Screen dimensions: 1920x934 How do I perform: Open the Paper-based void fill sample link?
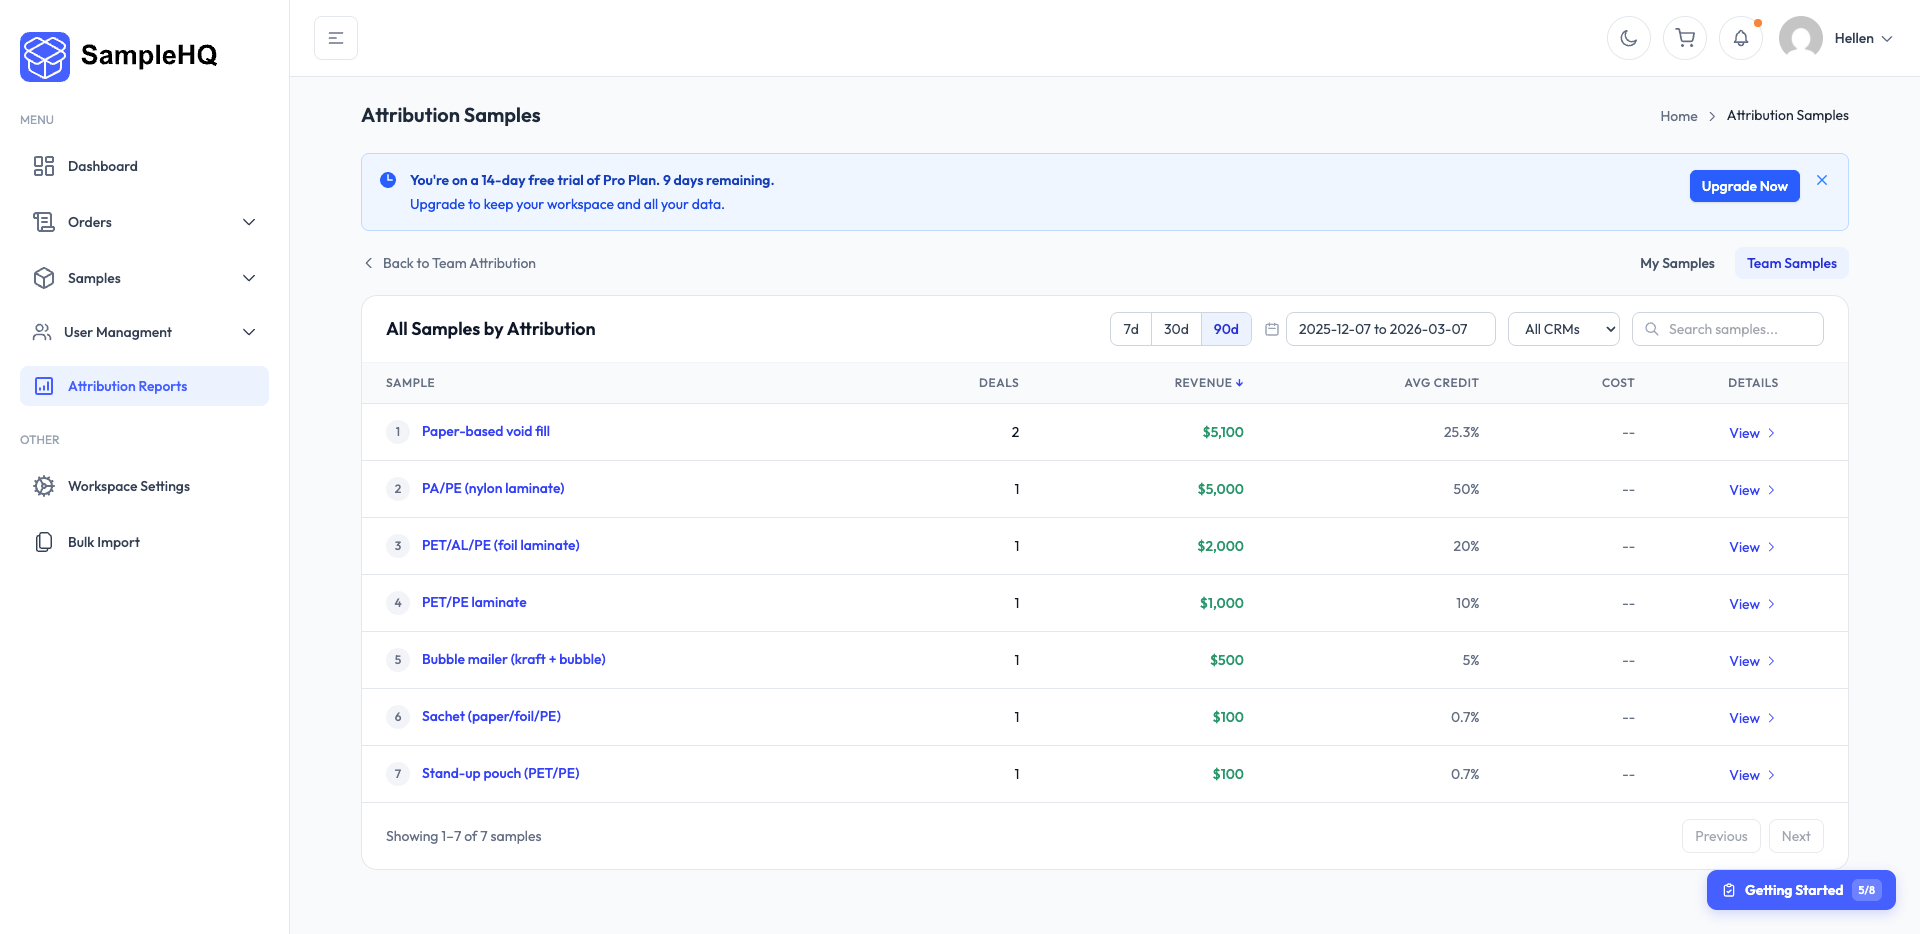pos(486,432)
